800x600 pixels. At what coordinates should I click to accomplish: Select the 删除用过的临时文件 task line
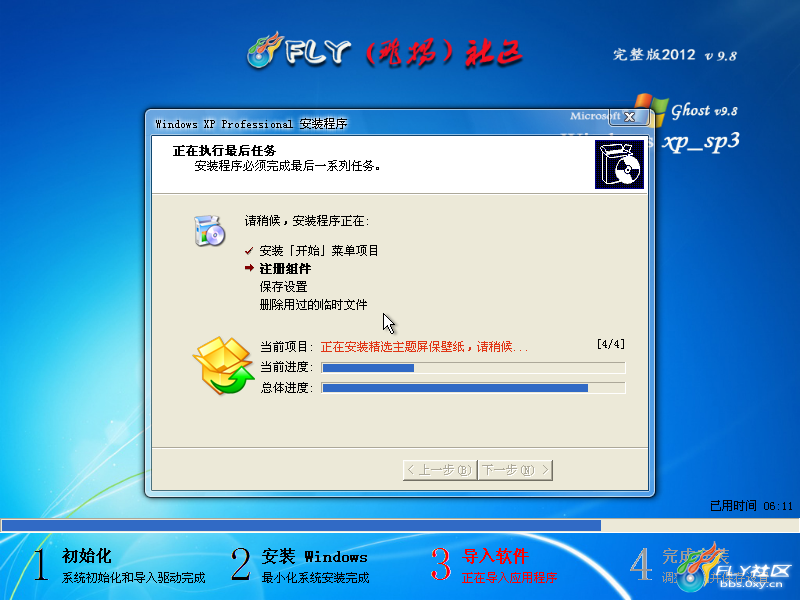pyautogui.click(x=313, y=305)
